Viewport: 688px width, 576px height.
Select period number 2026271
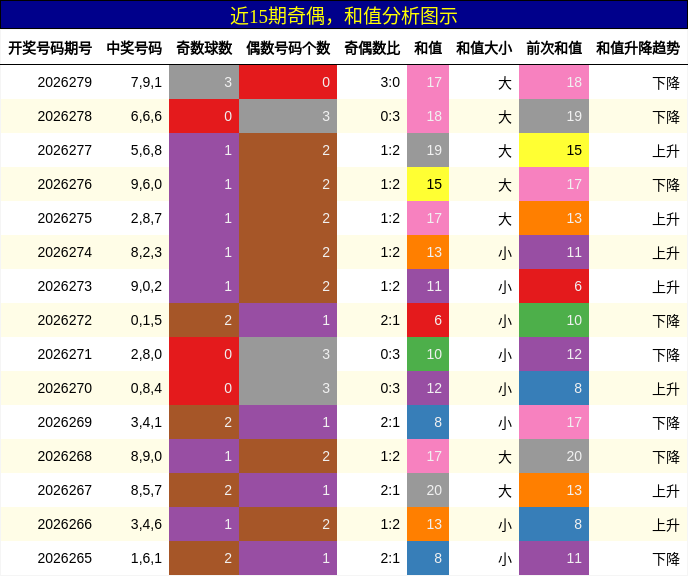[64, 354]
